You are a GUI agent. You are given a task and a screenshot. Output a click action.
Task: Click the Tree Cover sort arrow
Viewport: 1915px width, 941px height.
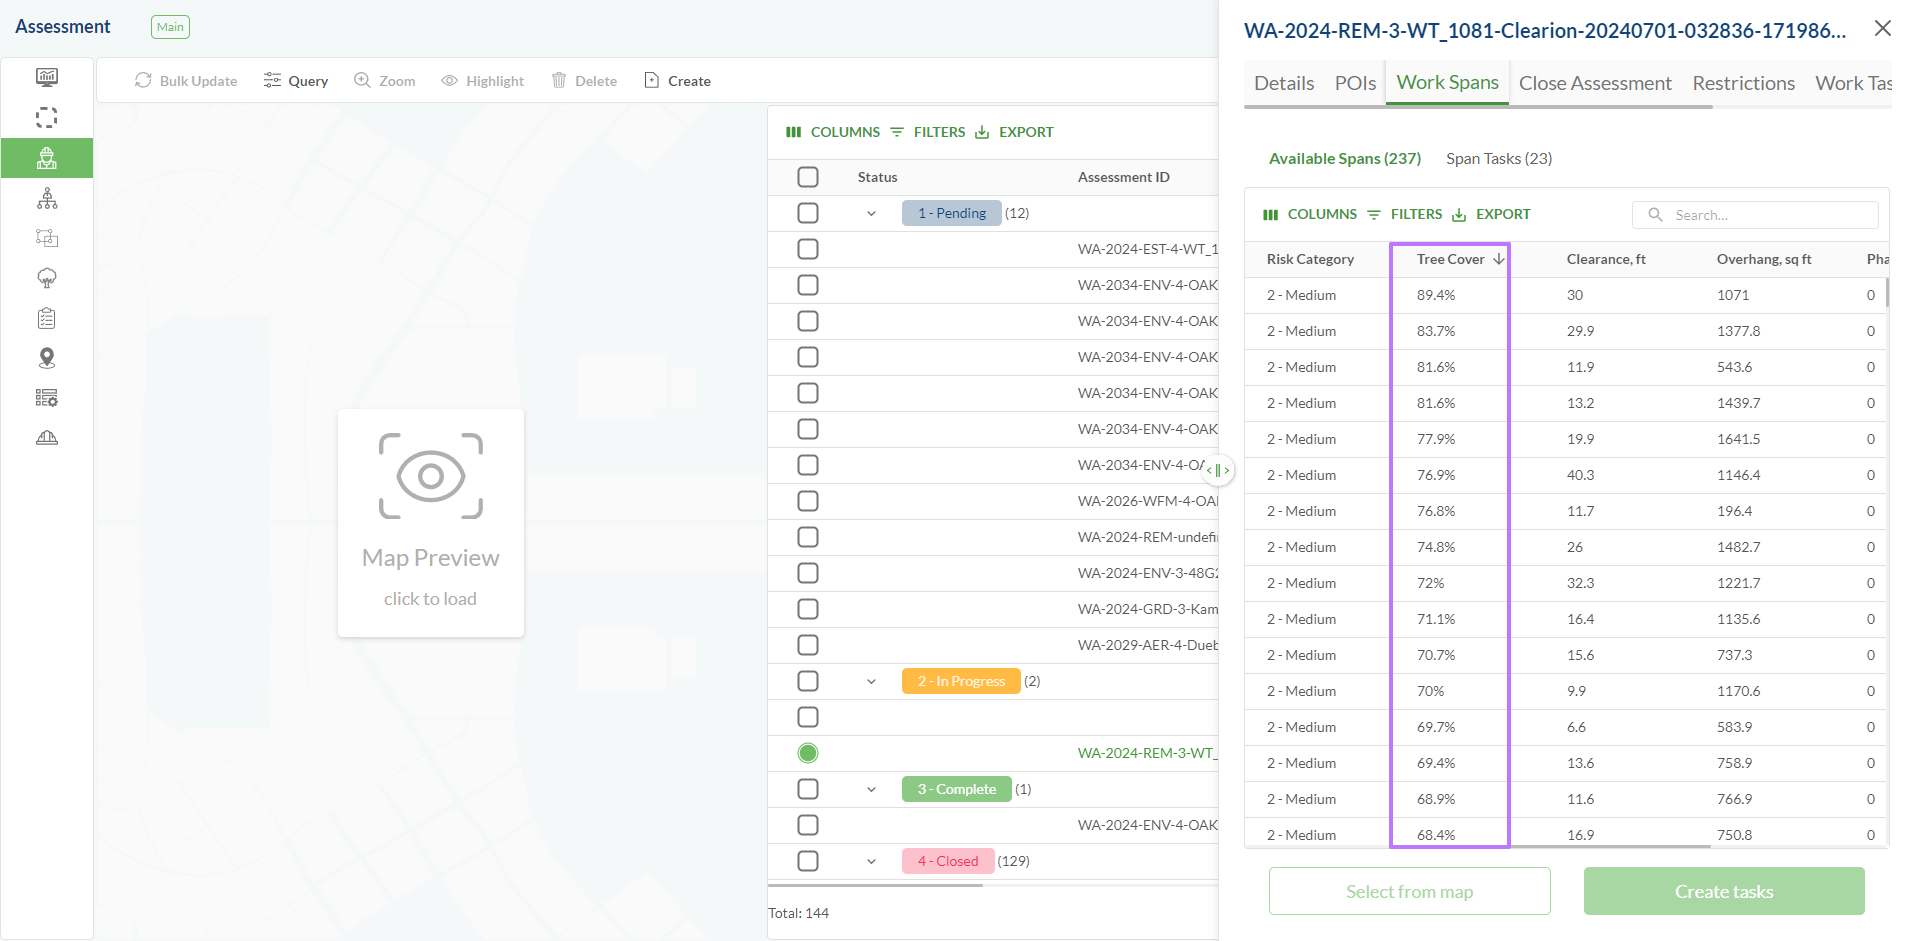pos(1499,259)
